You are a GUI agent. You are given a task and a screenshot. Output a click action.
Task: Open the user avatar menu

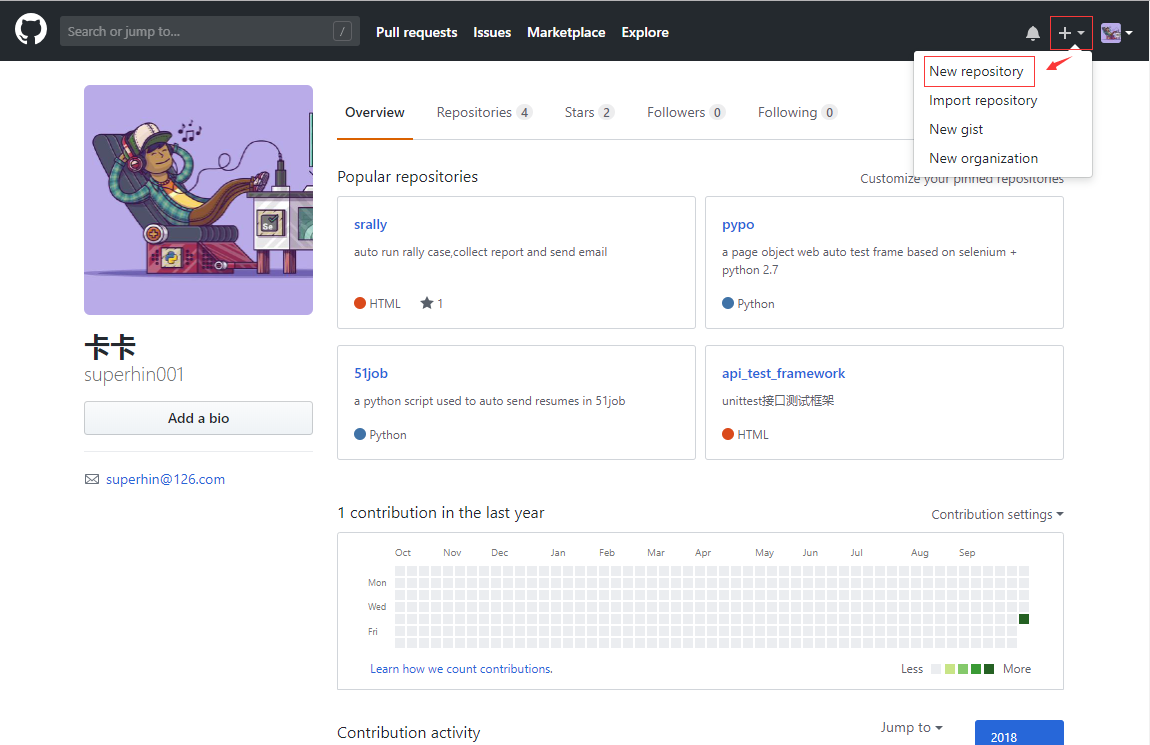click(x=1116, y=33)
